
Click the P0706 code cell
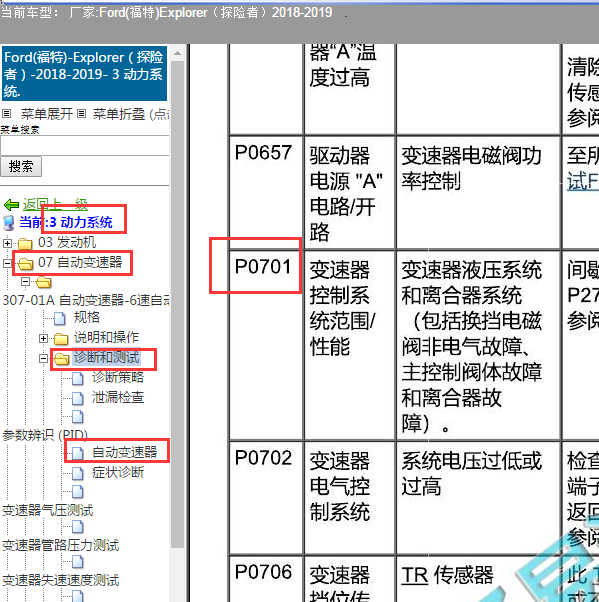266,579
